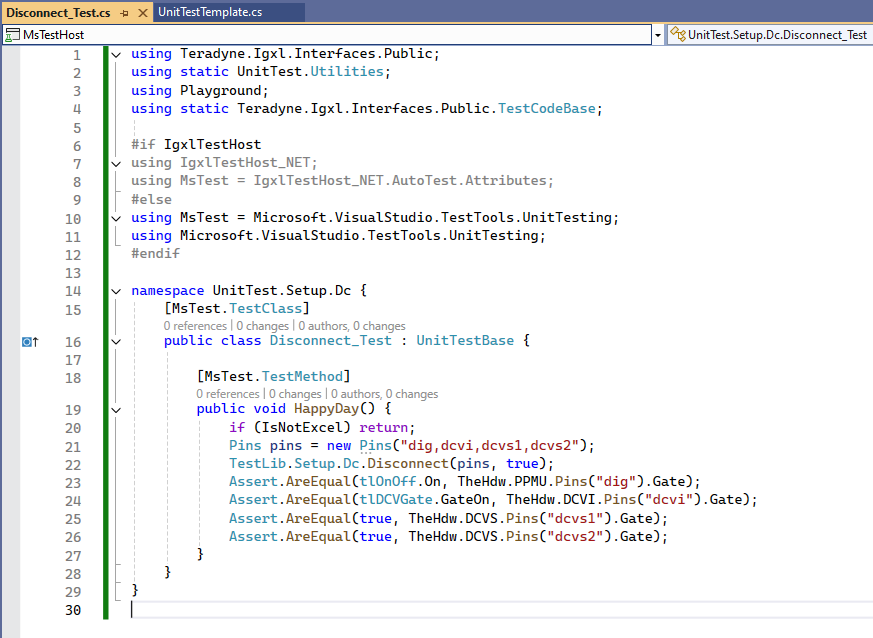Click the TestMethod attribute text

[302, 377]
